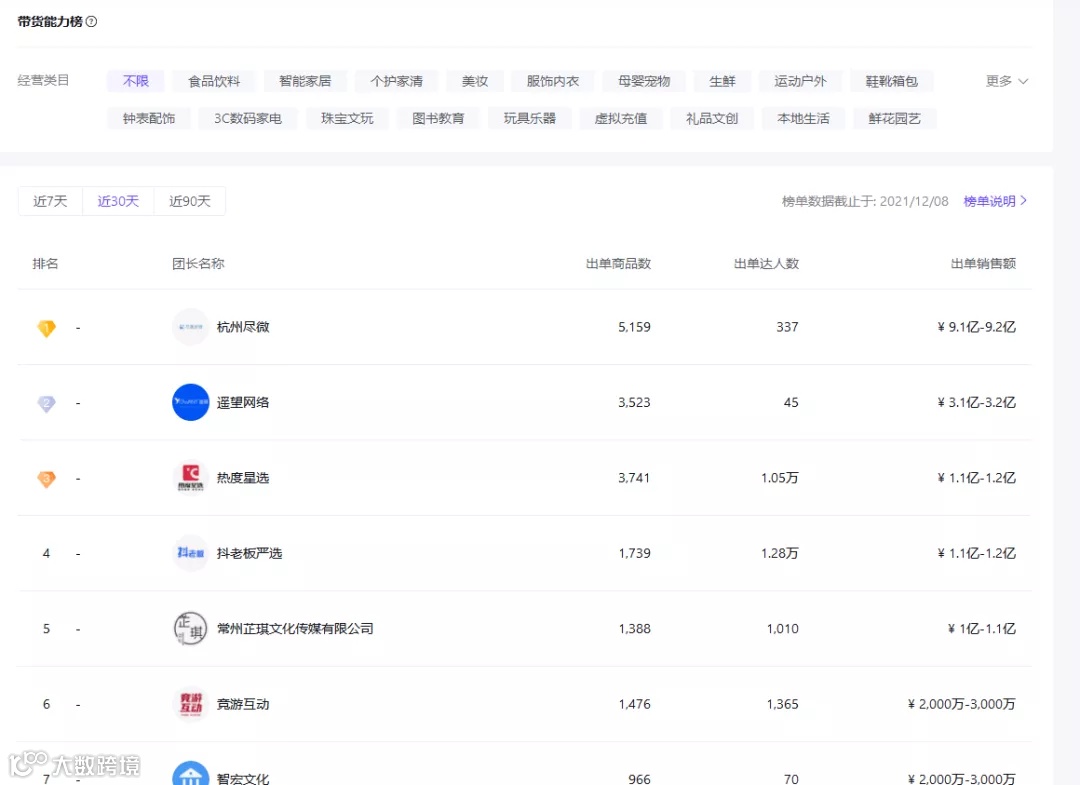The width and height of the screenshot is (1080, 785).
Task: Open the help icon beside 带货能力榜
Action: (x=92, y=21)
